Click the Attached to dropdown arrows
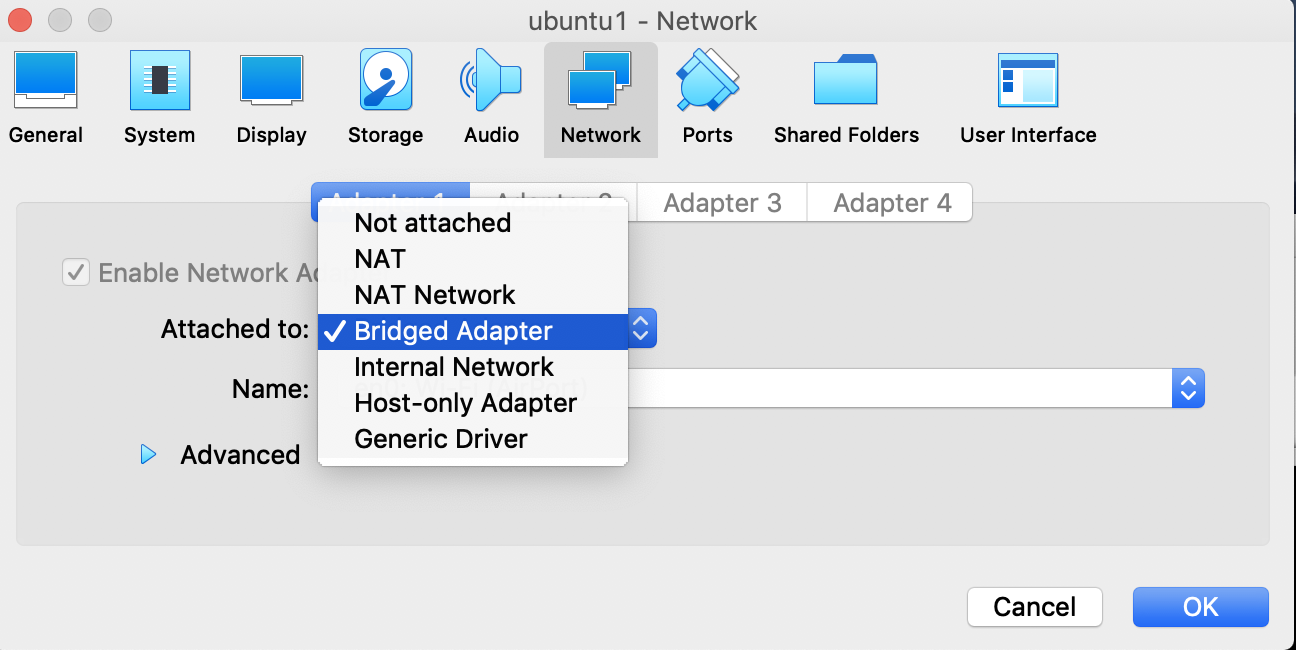The height and width of the screenshot is (650, 1296). 642,329
